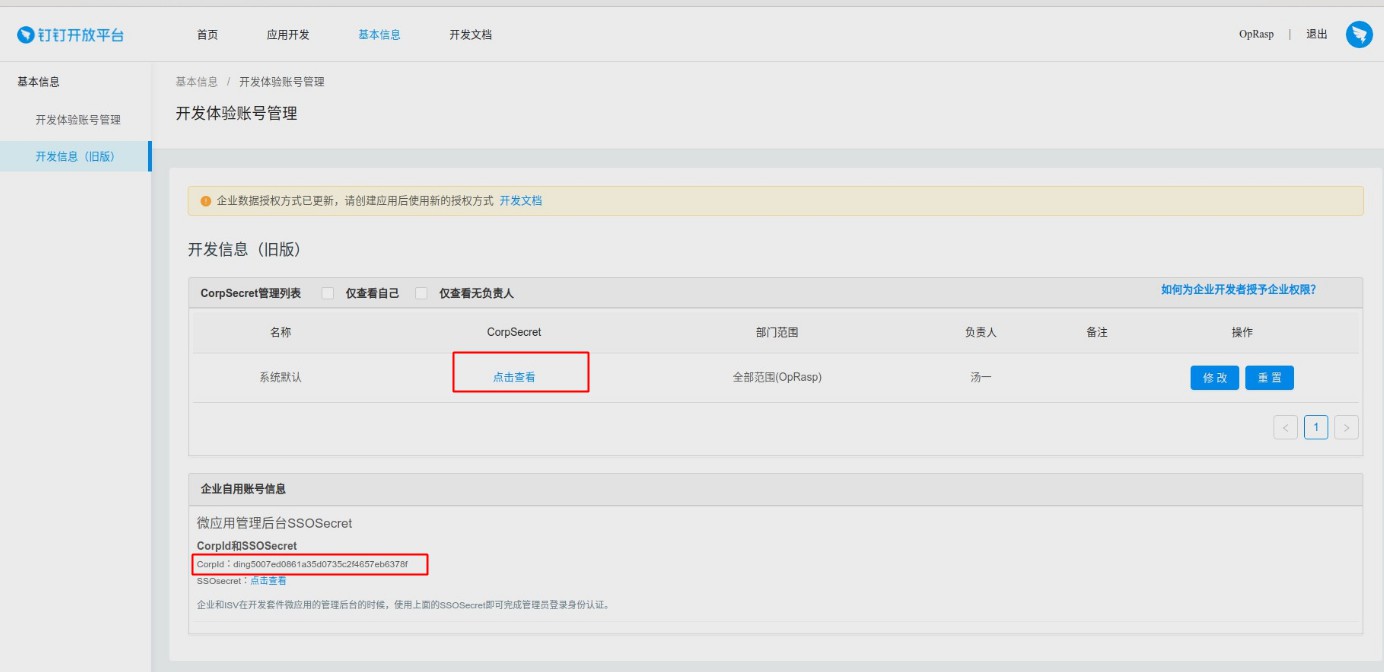Reveal SSOsecret via 点击查看 link
Viewport: 1384px width, 672px height.
pyautogui.click(x=268, y=581)
